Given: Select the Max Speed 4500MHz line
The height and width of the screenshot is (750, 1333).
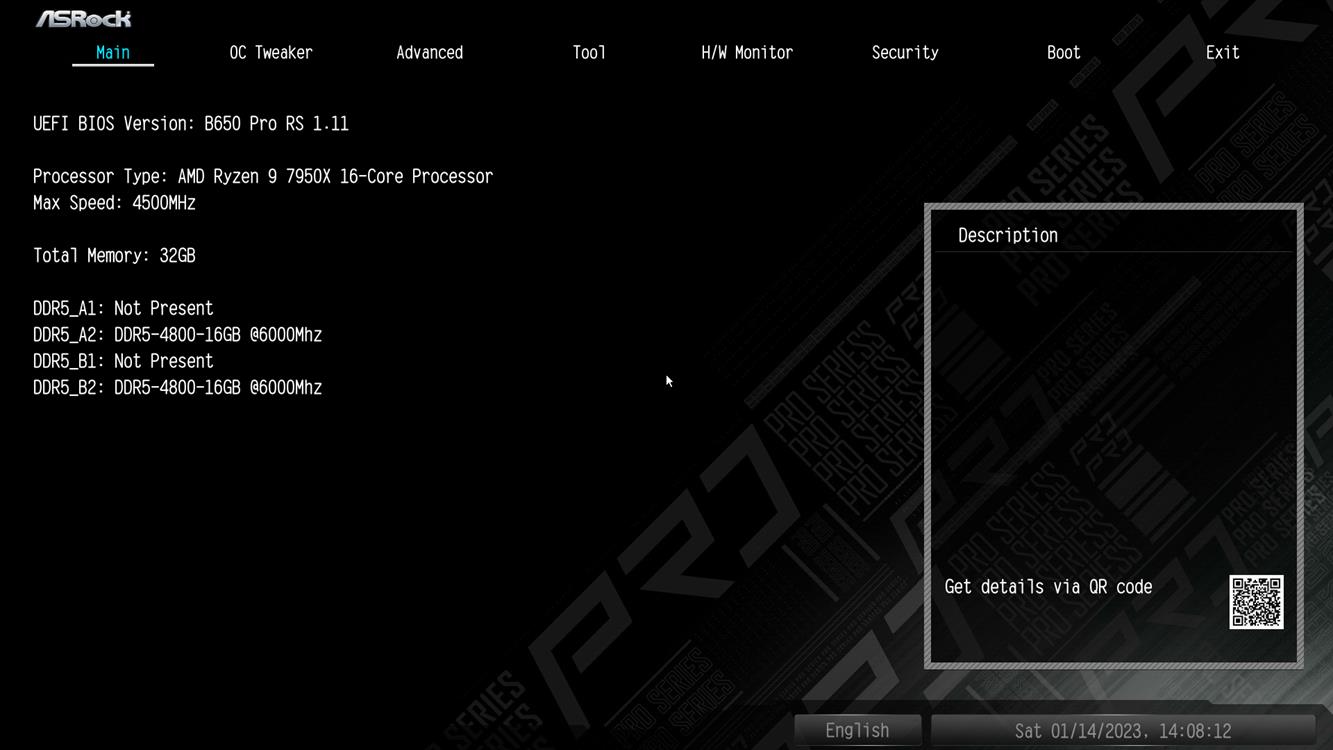Looking at the screenshot, I should 114,203.
